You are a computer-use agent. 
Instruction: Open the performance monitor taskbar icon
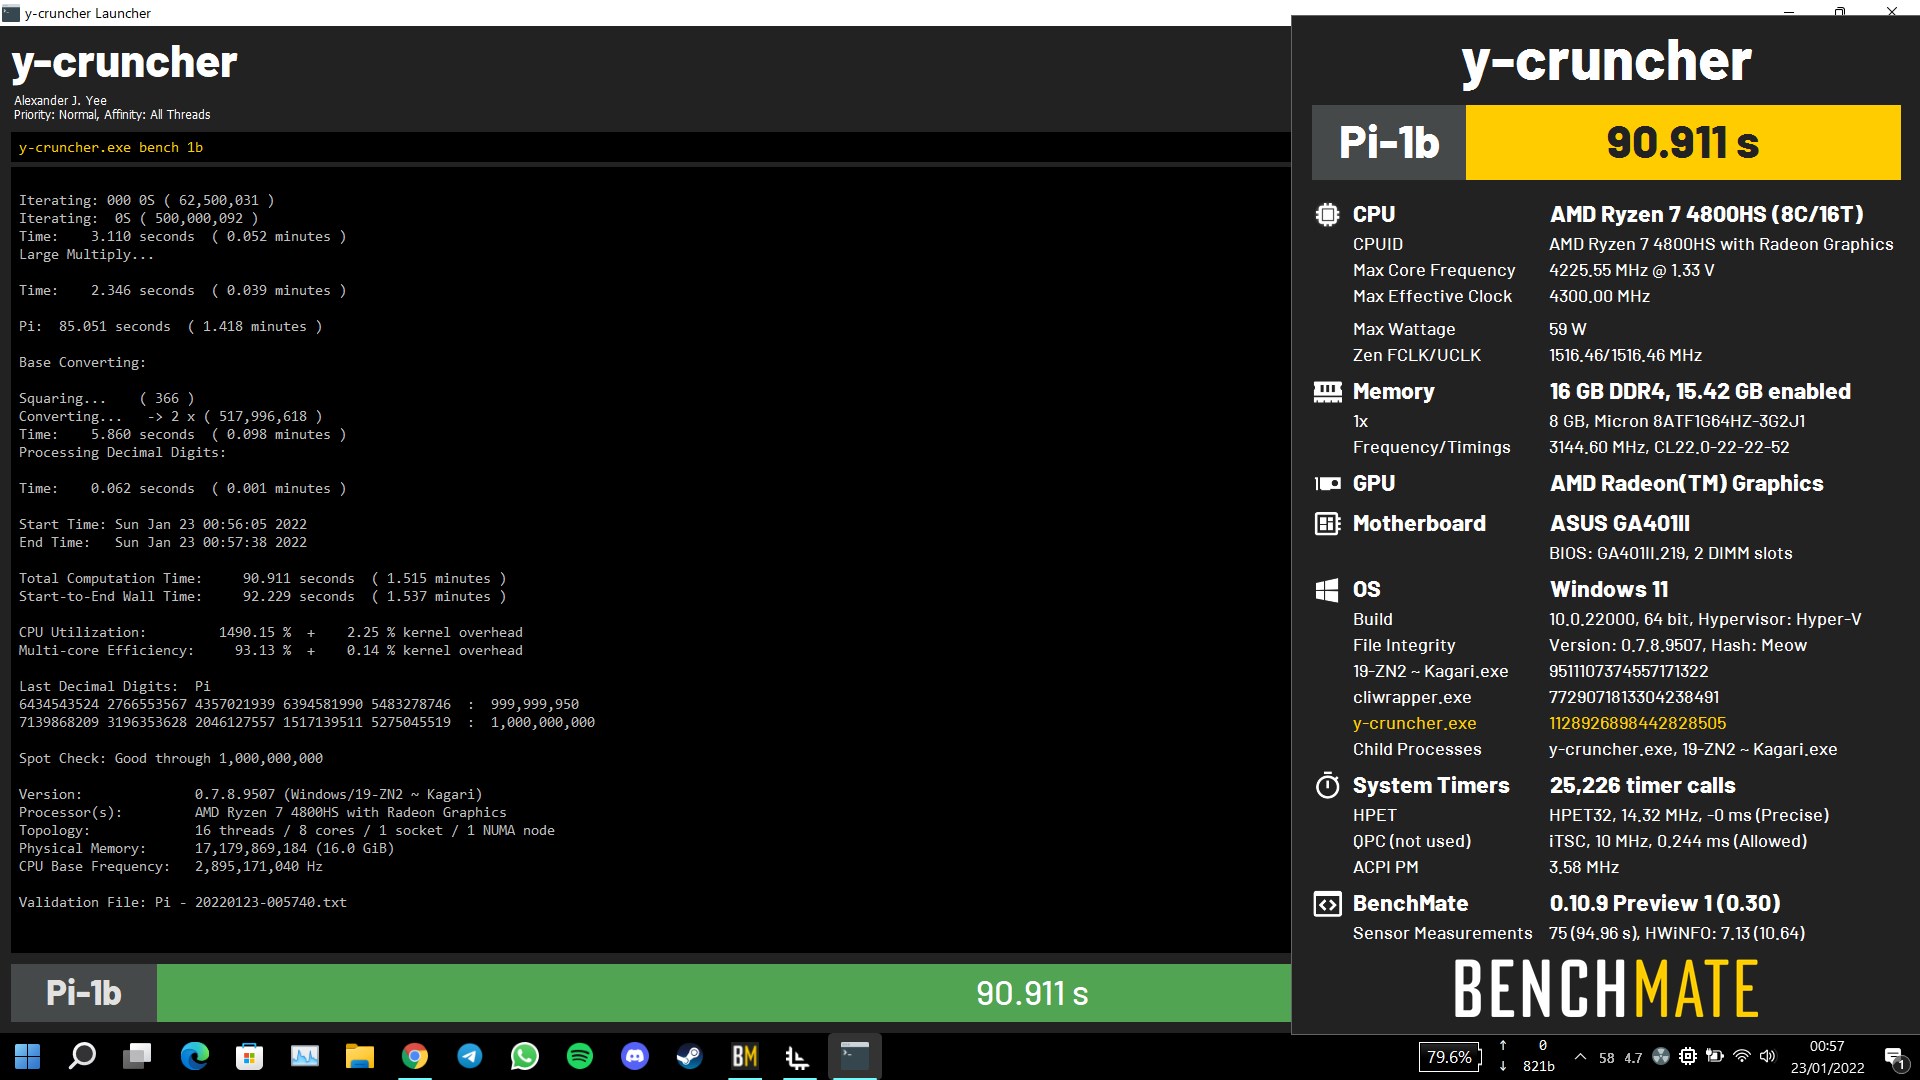[304, 1056]
